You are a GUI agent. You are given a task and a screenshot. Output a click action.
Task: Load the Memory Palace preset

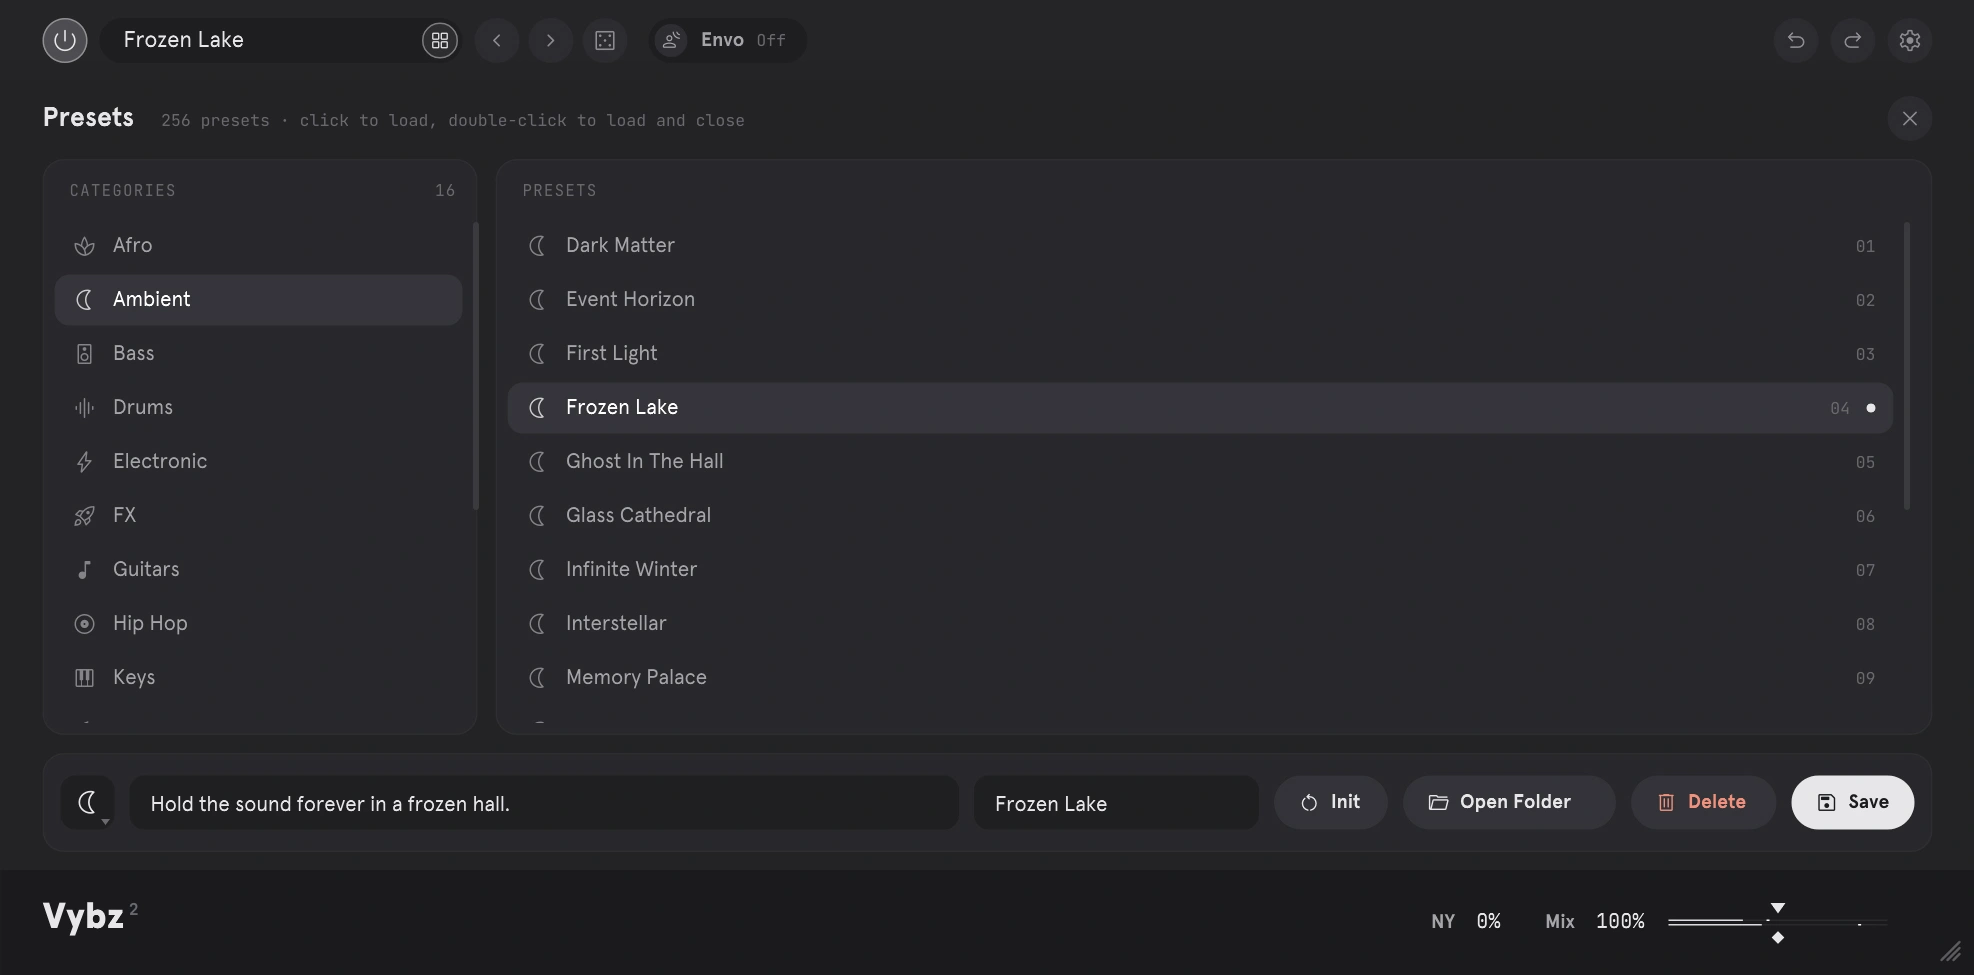pos(1200,677)
